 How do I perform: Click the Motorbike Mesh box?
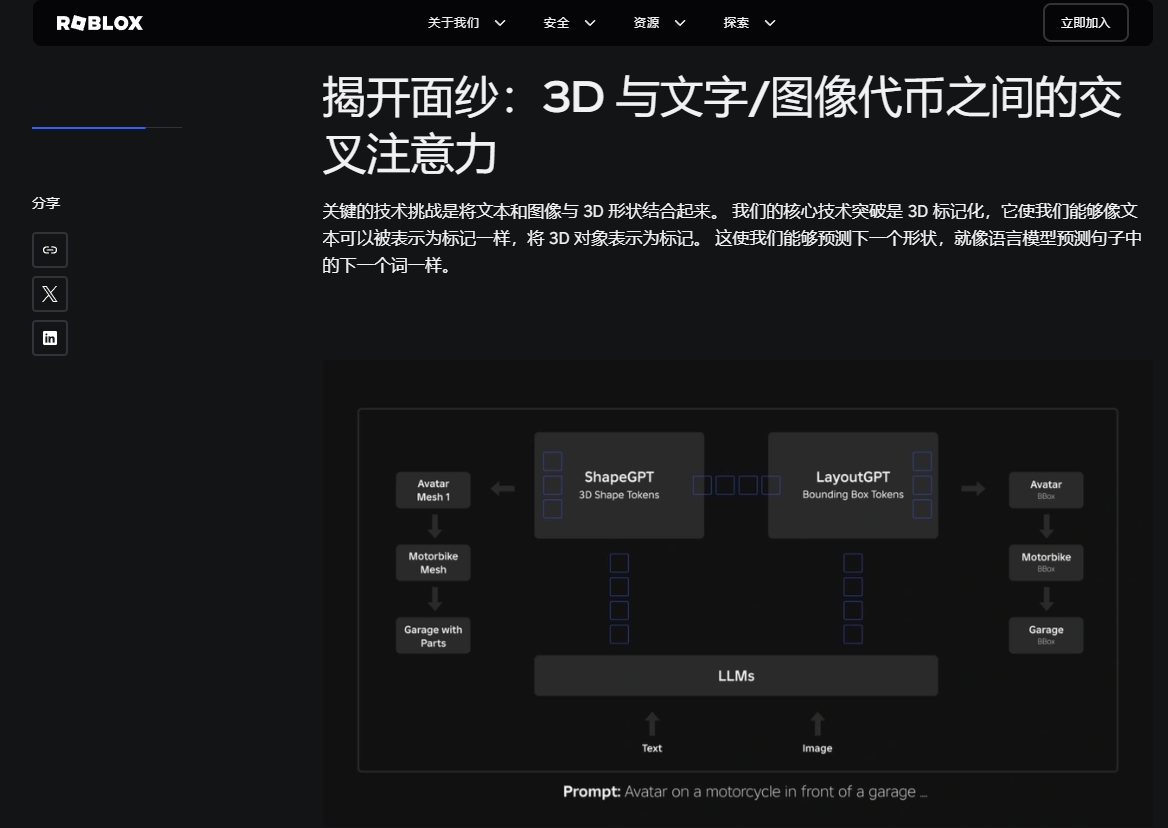[x=433, y=563]
